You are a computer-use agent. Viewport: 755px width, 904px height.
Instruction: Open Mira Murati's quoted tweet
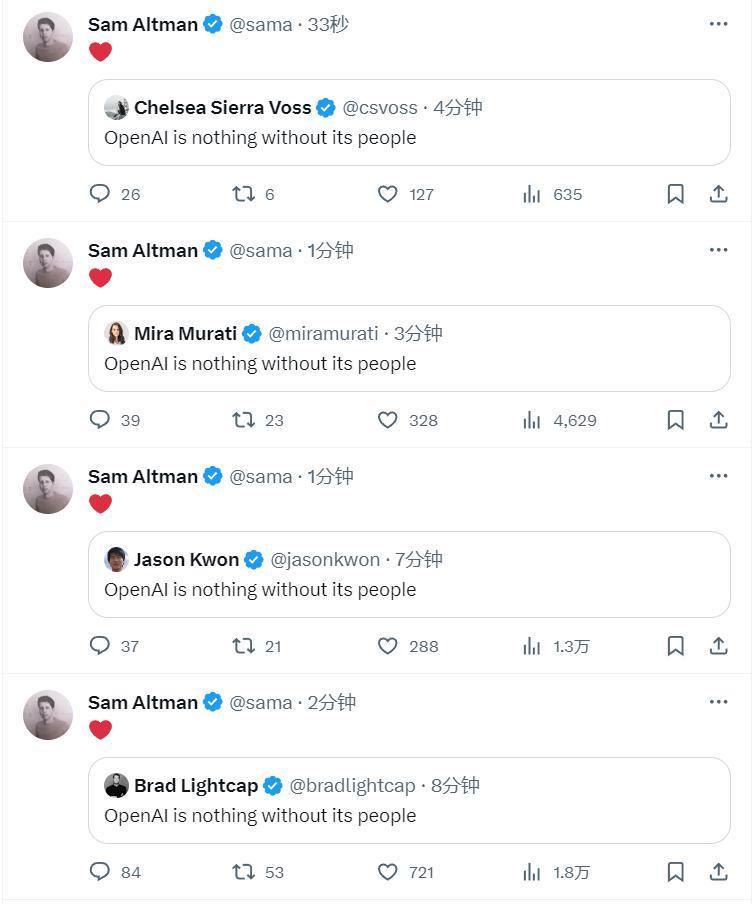coord(409,363)
